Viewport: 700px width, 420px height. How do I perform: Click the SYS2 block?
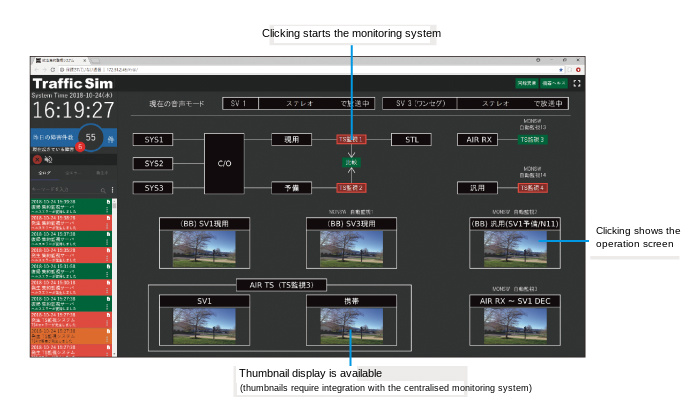[153, 163]
